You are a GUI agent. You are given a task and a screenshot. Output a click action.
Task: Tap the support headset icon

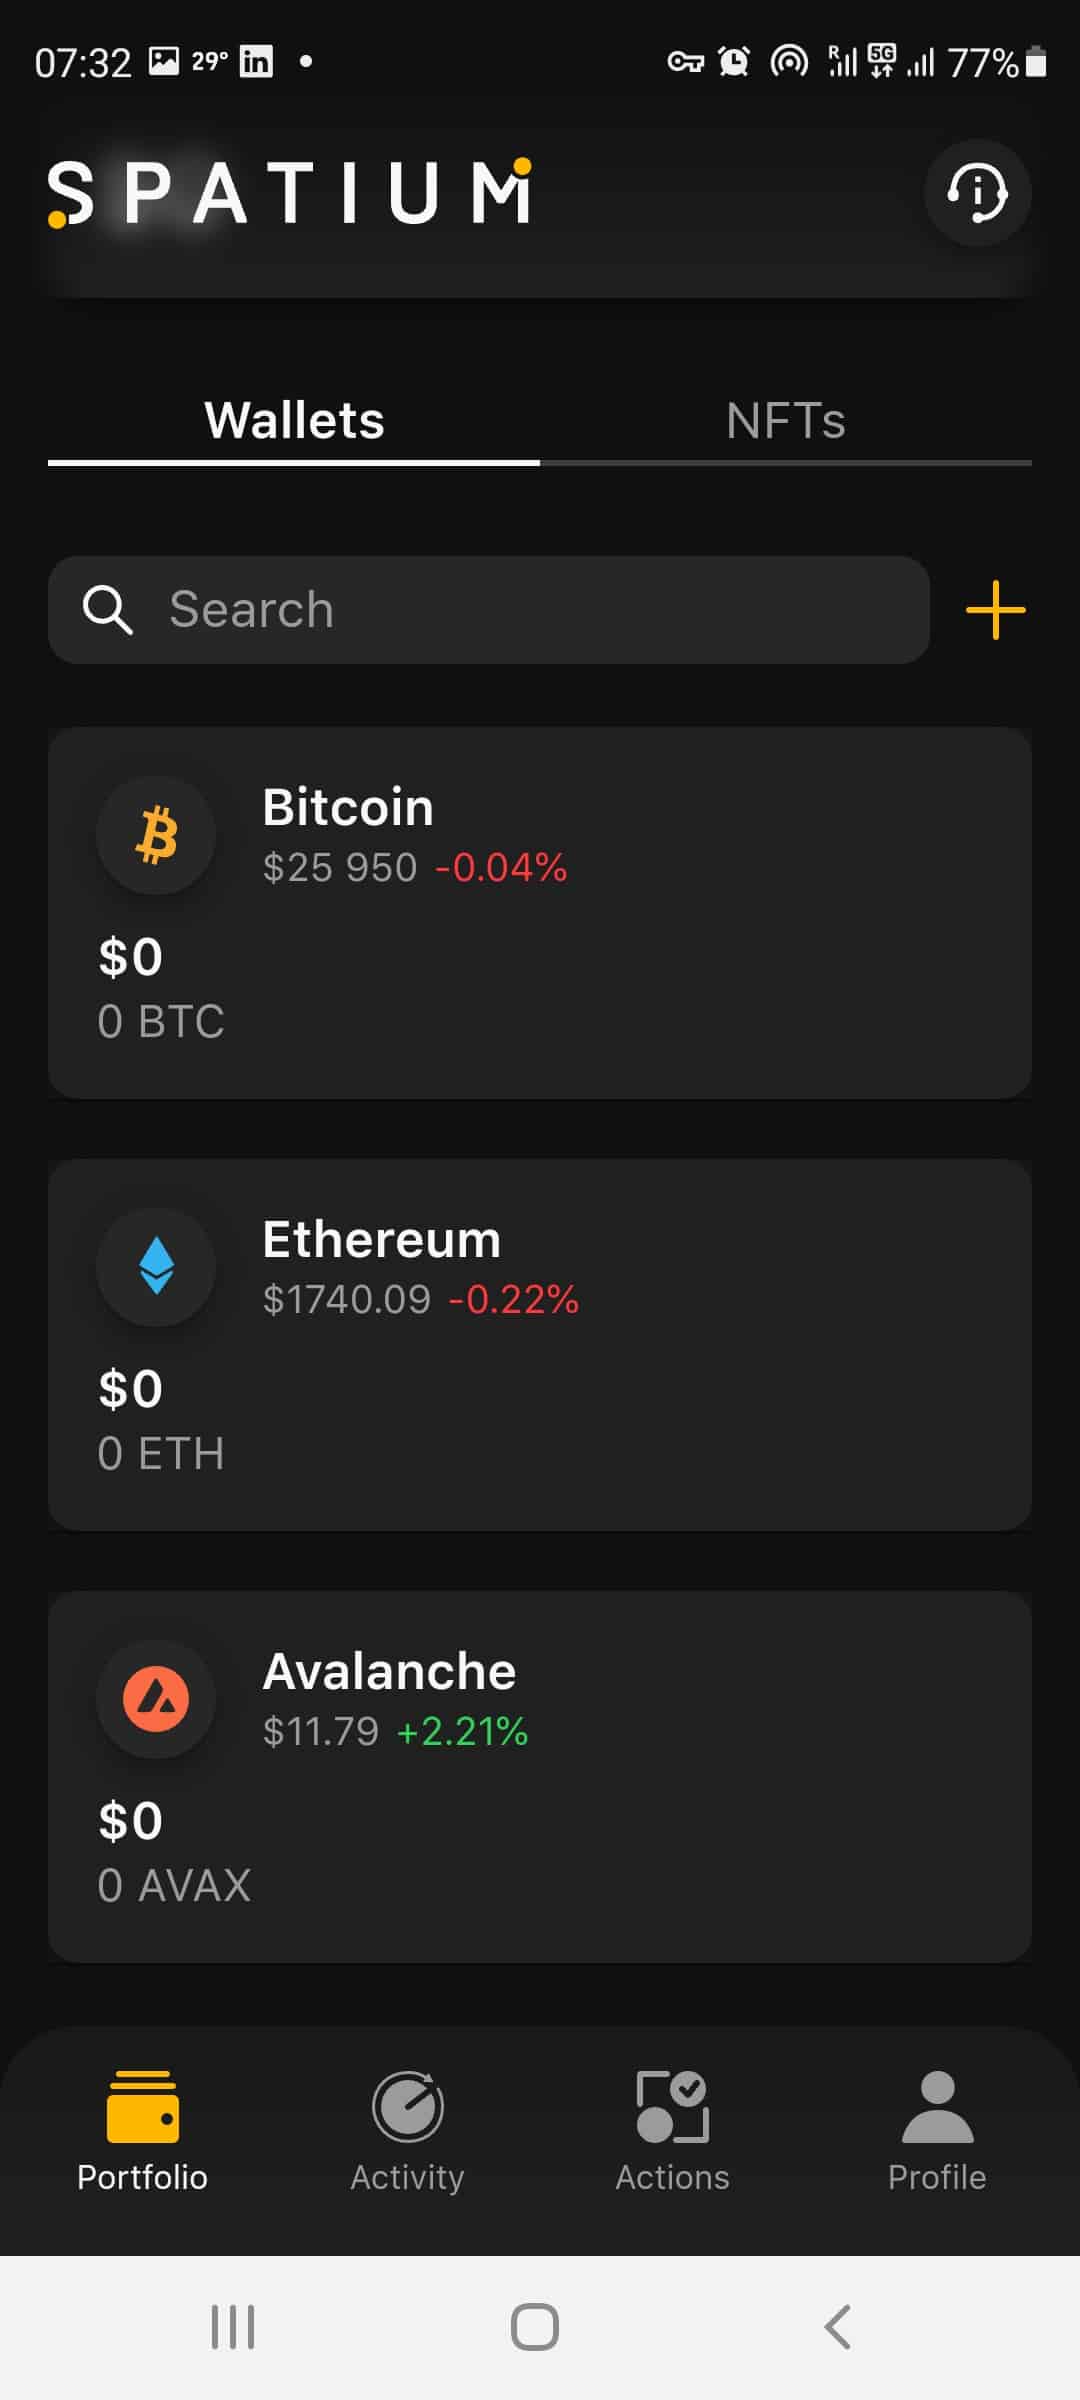click(x=977, y=192)
